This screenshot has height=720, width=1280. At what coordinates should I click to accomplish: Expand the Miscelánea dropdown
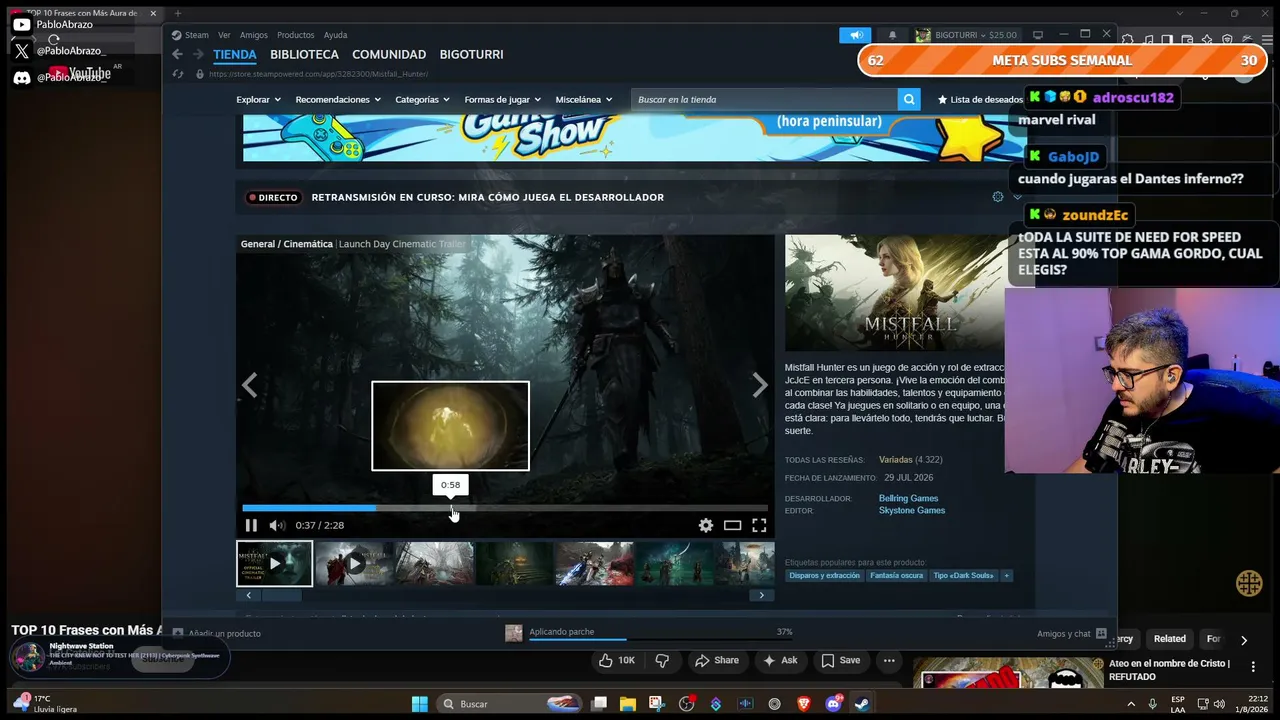[x=583, y=99]
